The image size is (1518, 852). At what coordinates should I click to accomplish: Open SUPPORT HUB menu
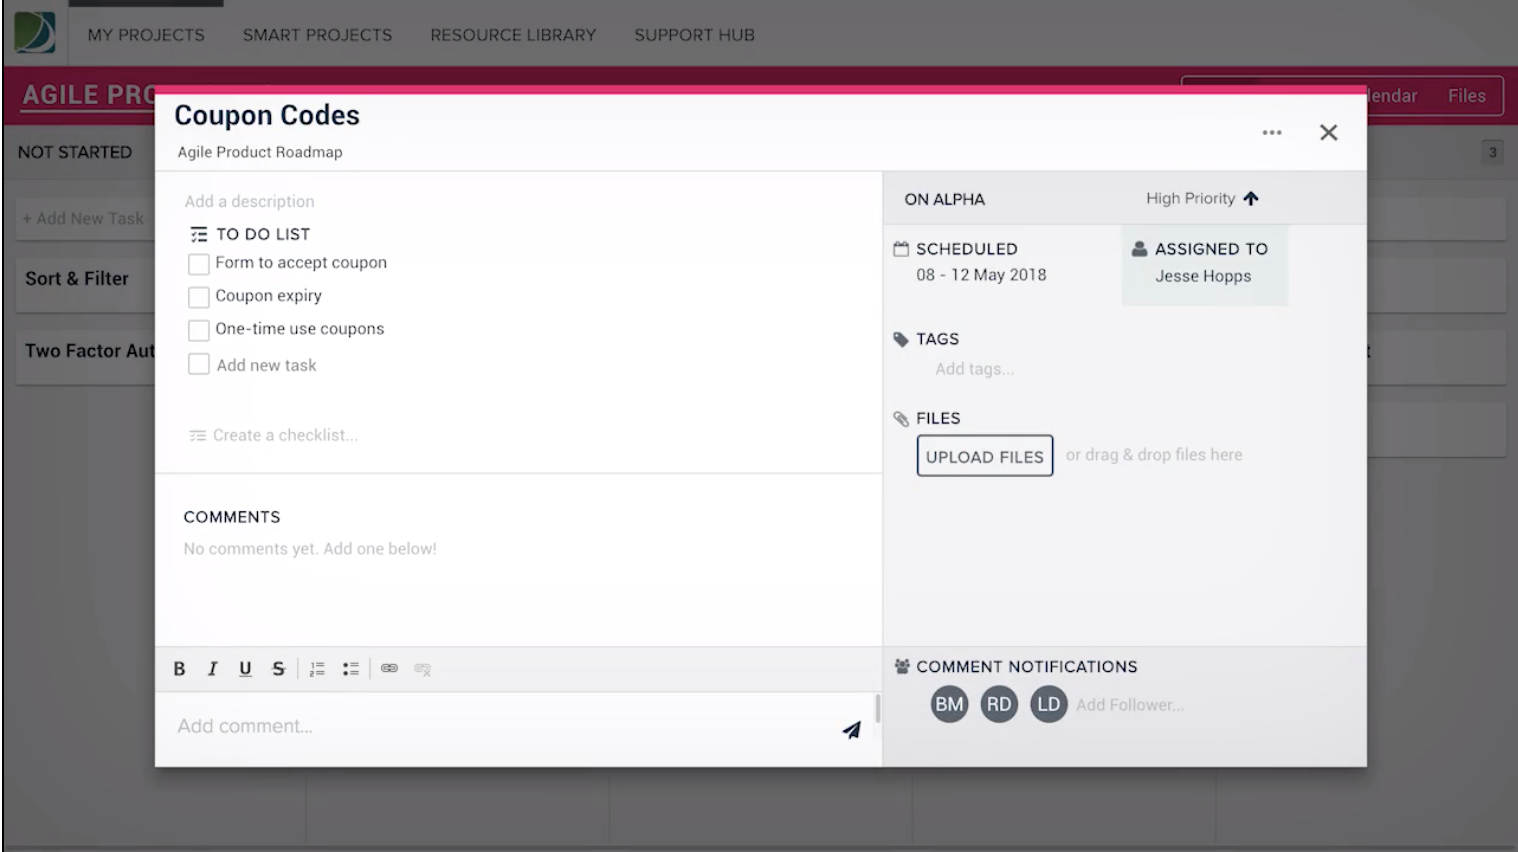tap(694, 35)
